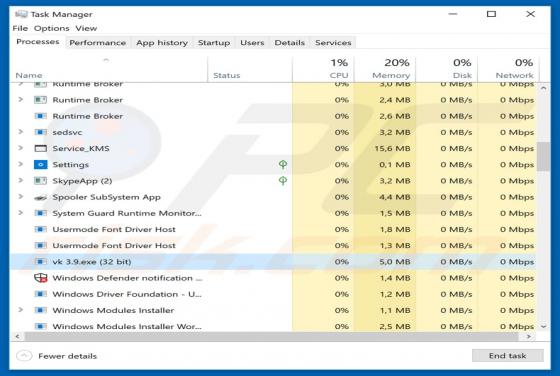Screen dimensions: 560x376
Task: Click the Fewer details link
Action: point(68,356)
